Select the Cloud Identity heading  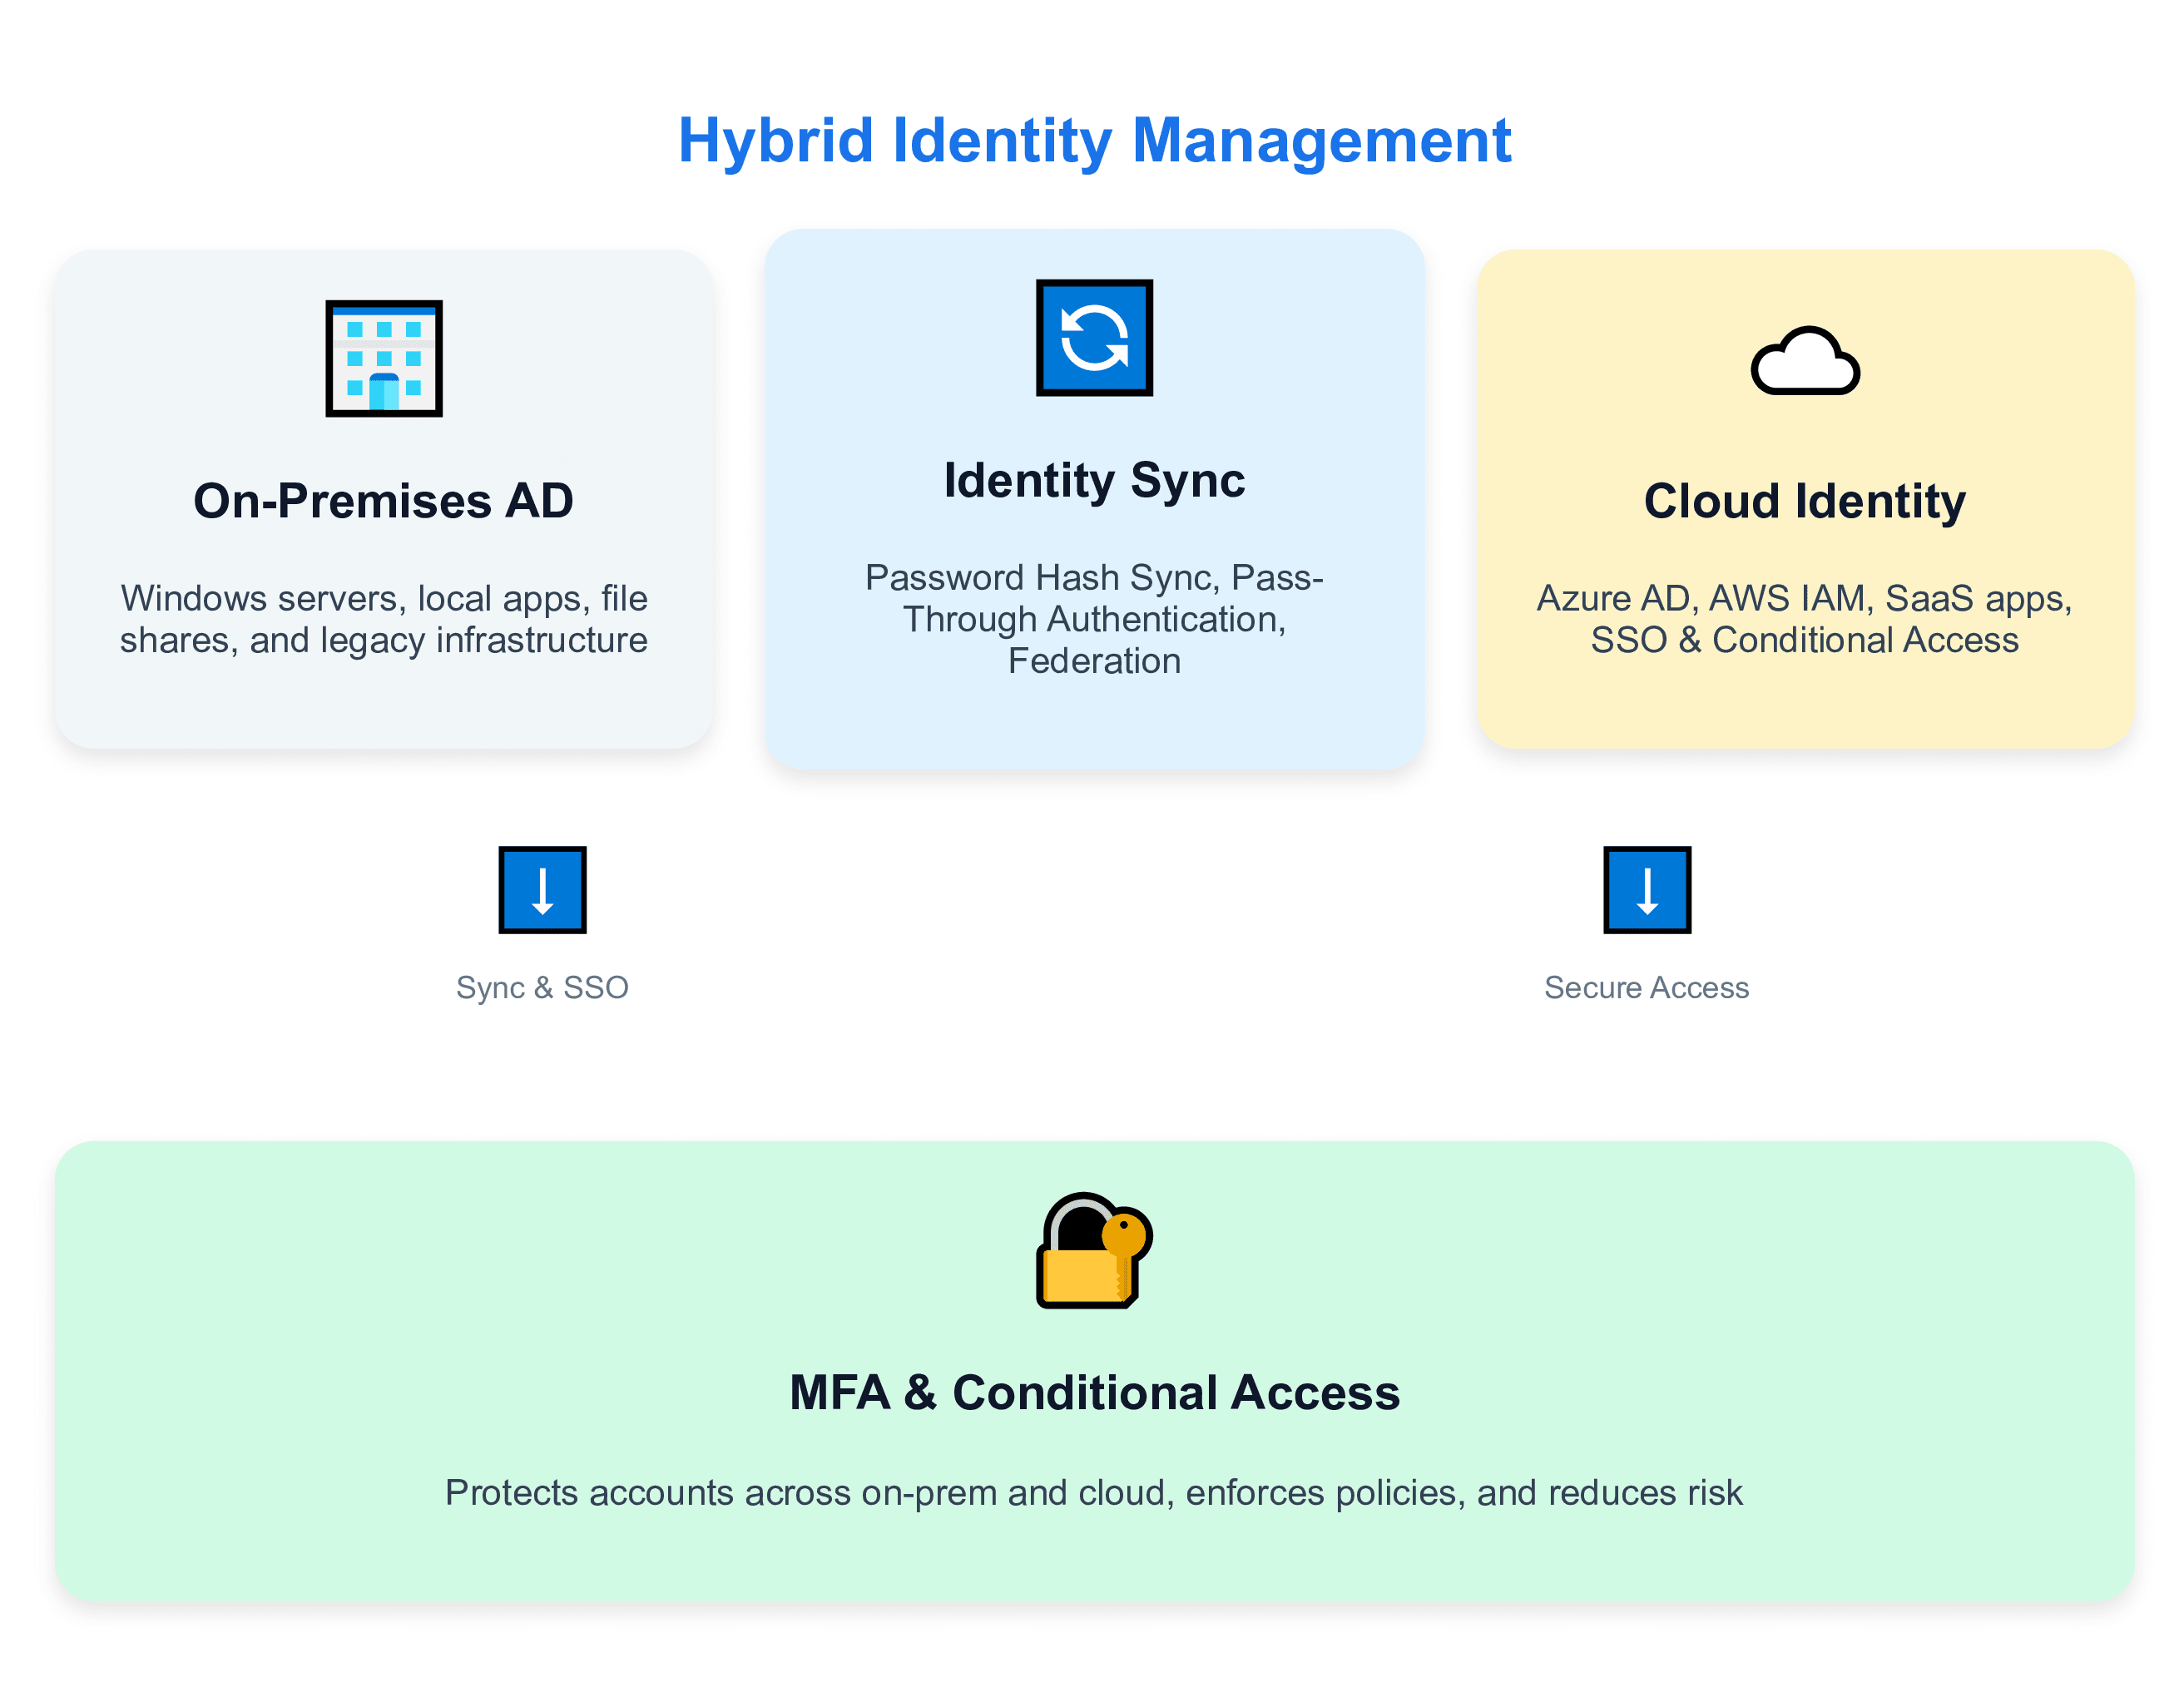pyautogui.click(x=1805, y=502)
